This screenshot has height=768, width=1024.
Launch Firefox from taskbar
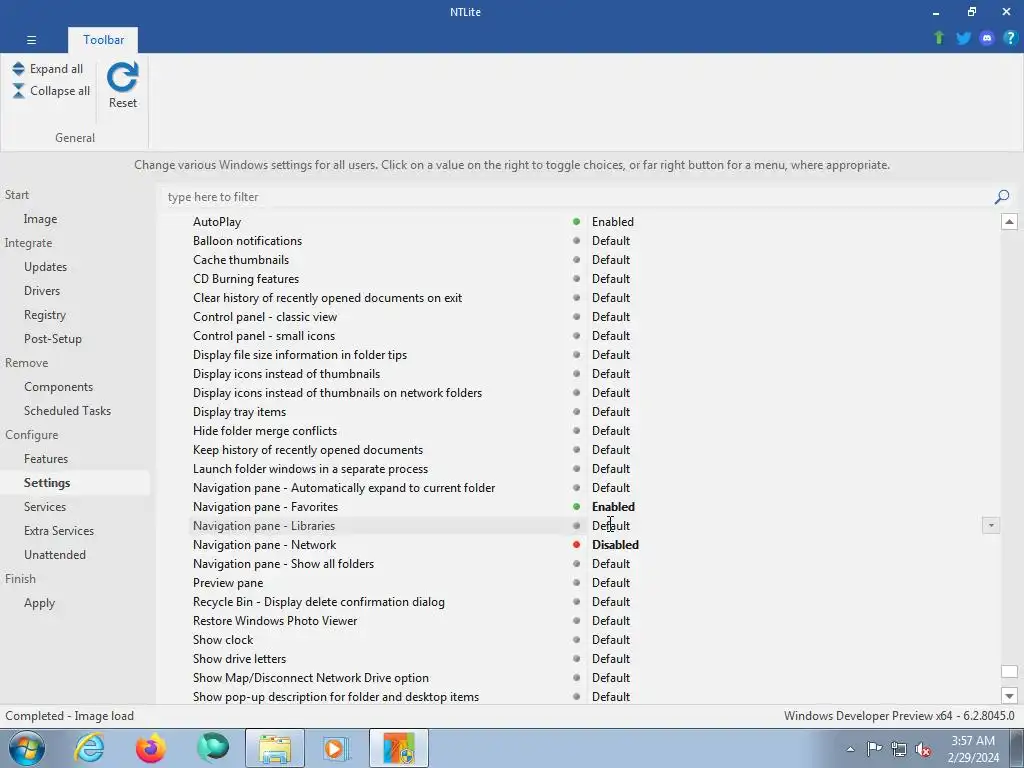[x=151, y=748]
